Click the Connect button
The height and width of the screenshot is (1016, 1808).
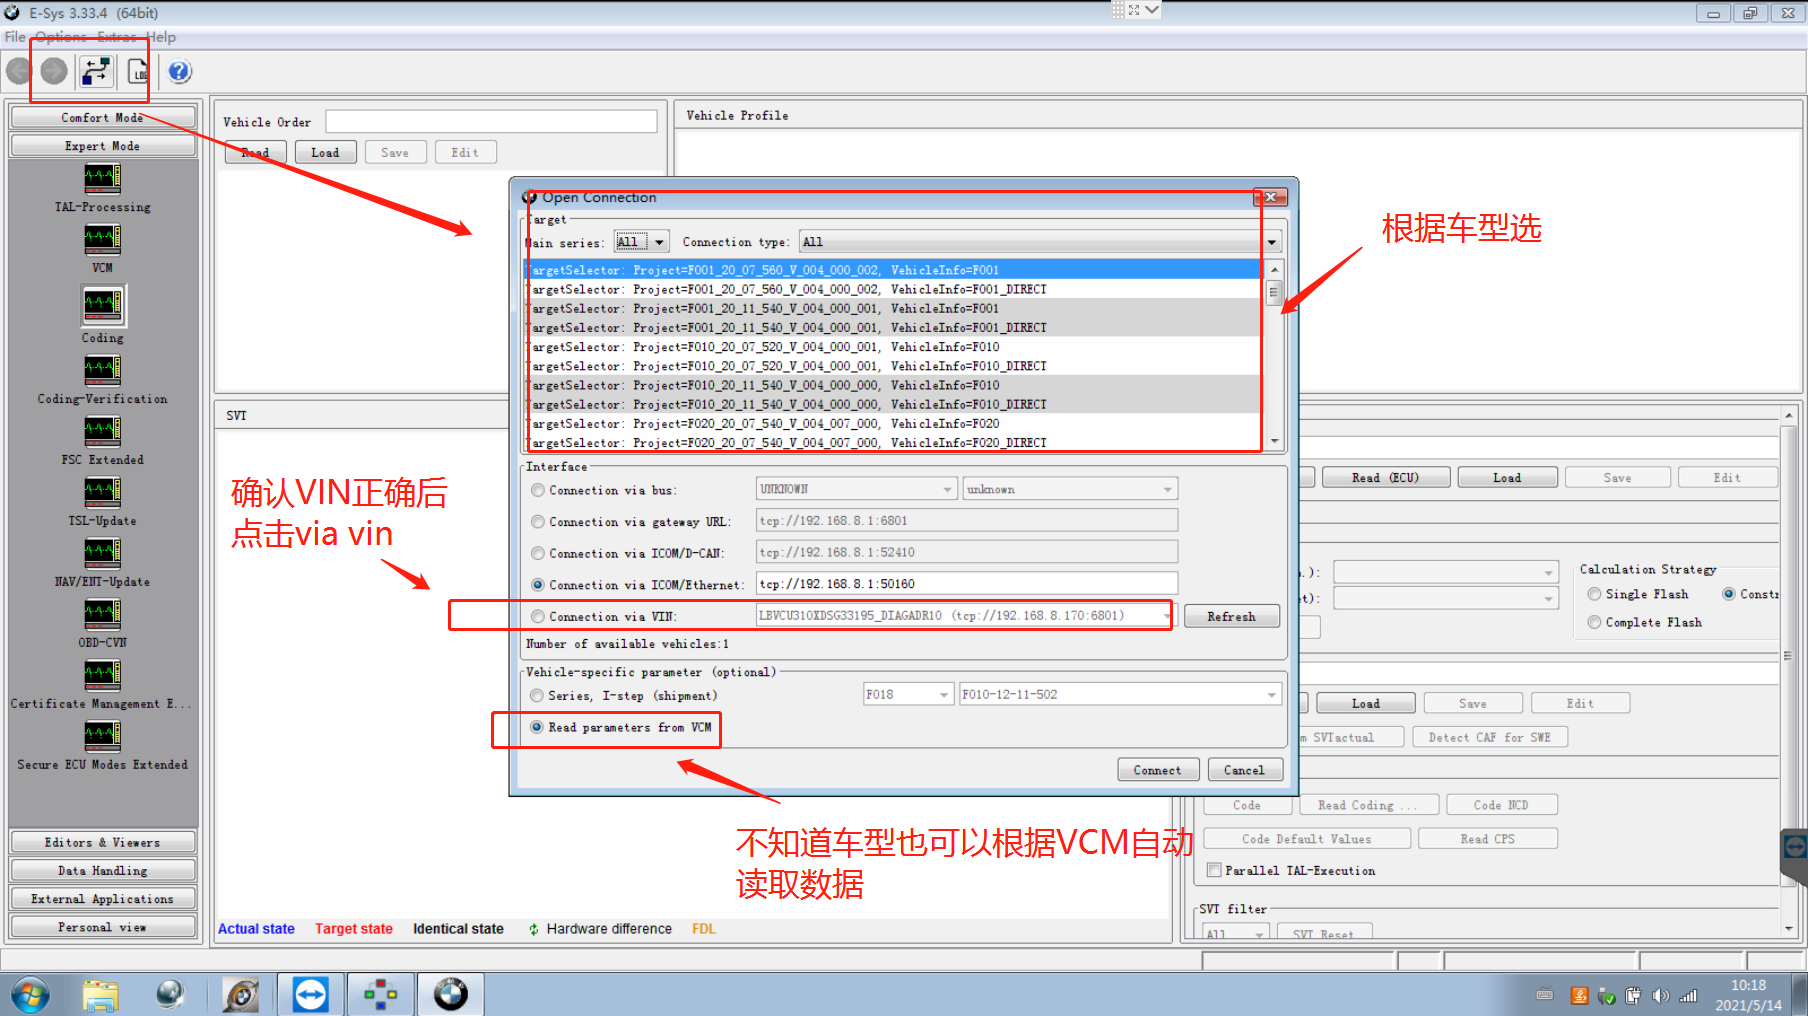[1158, 769]
